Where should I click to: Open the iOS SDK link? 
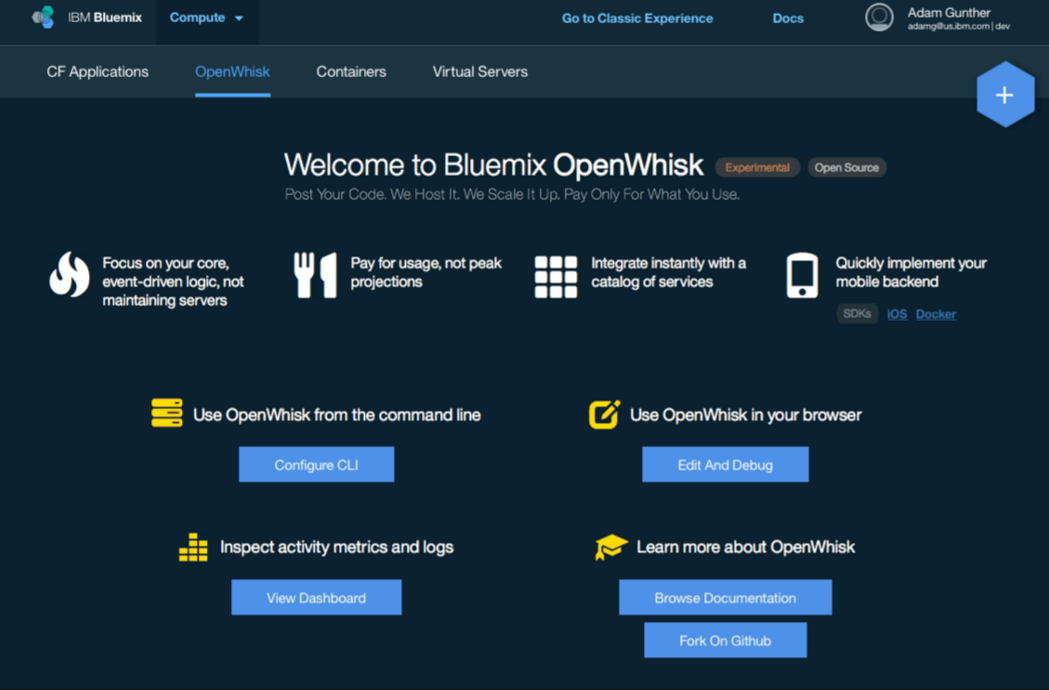[x=896, y=314]
